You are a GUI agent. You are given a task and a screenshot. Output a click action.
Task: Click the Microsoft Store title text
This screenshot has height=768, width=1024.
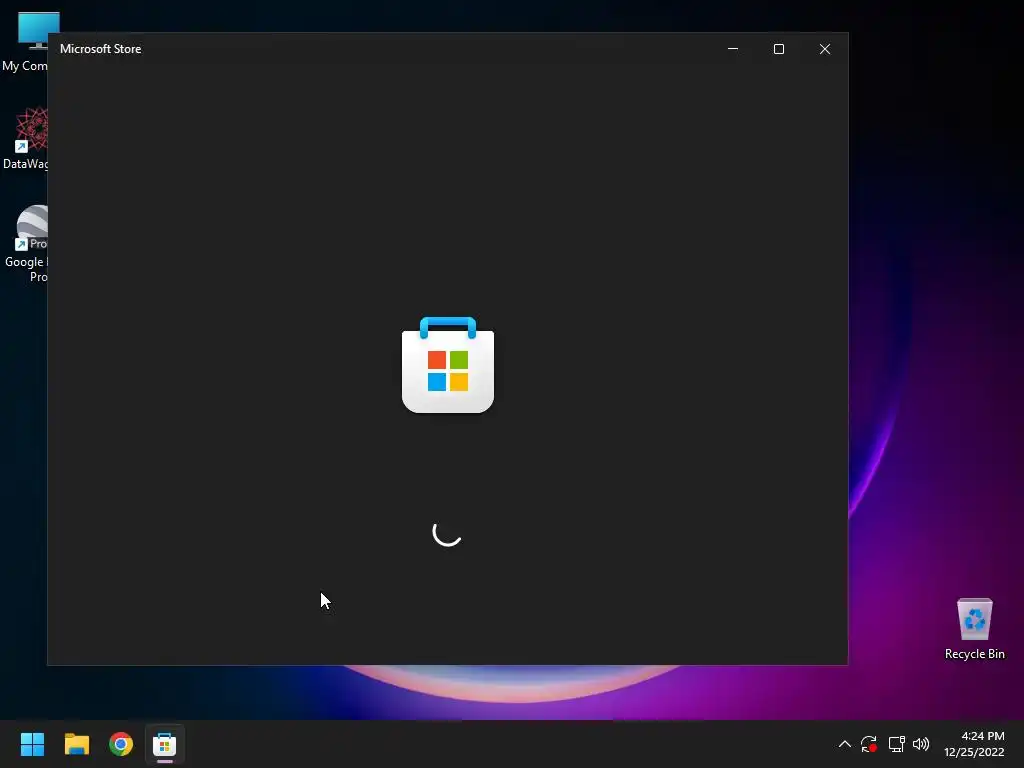pos(101,49)
